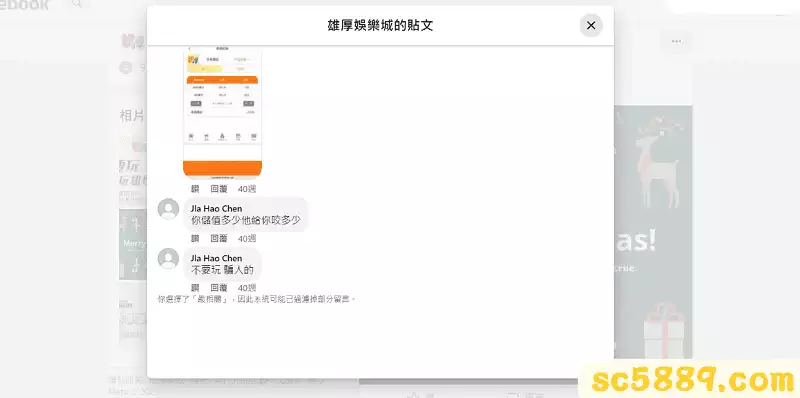Click 相片 section heading on background page
The height and width of the screenshot is (398, 800).
[x=132, y=116]
